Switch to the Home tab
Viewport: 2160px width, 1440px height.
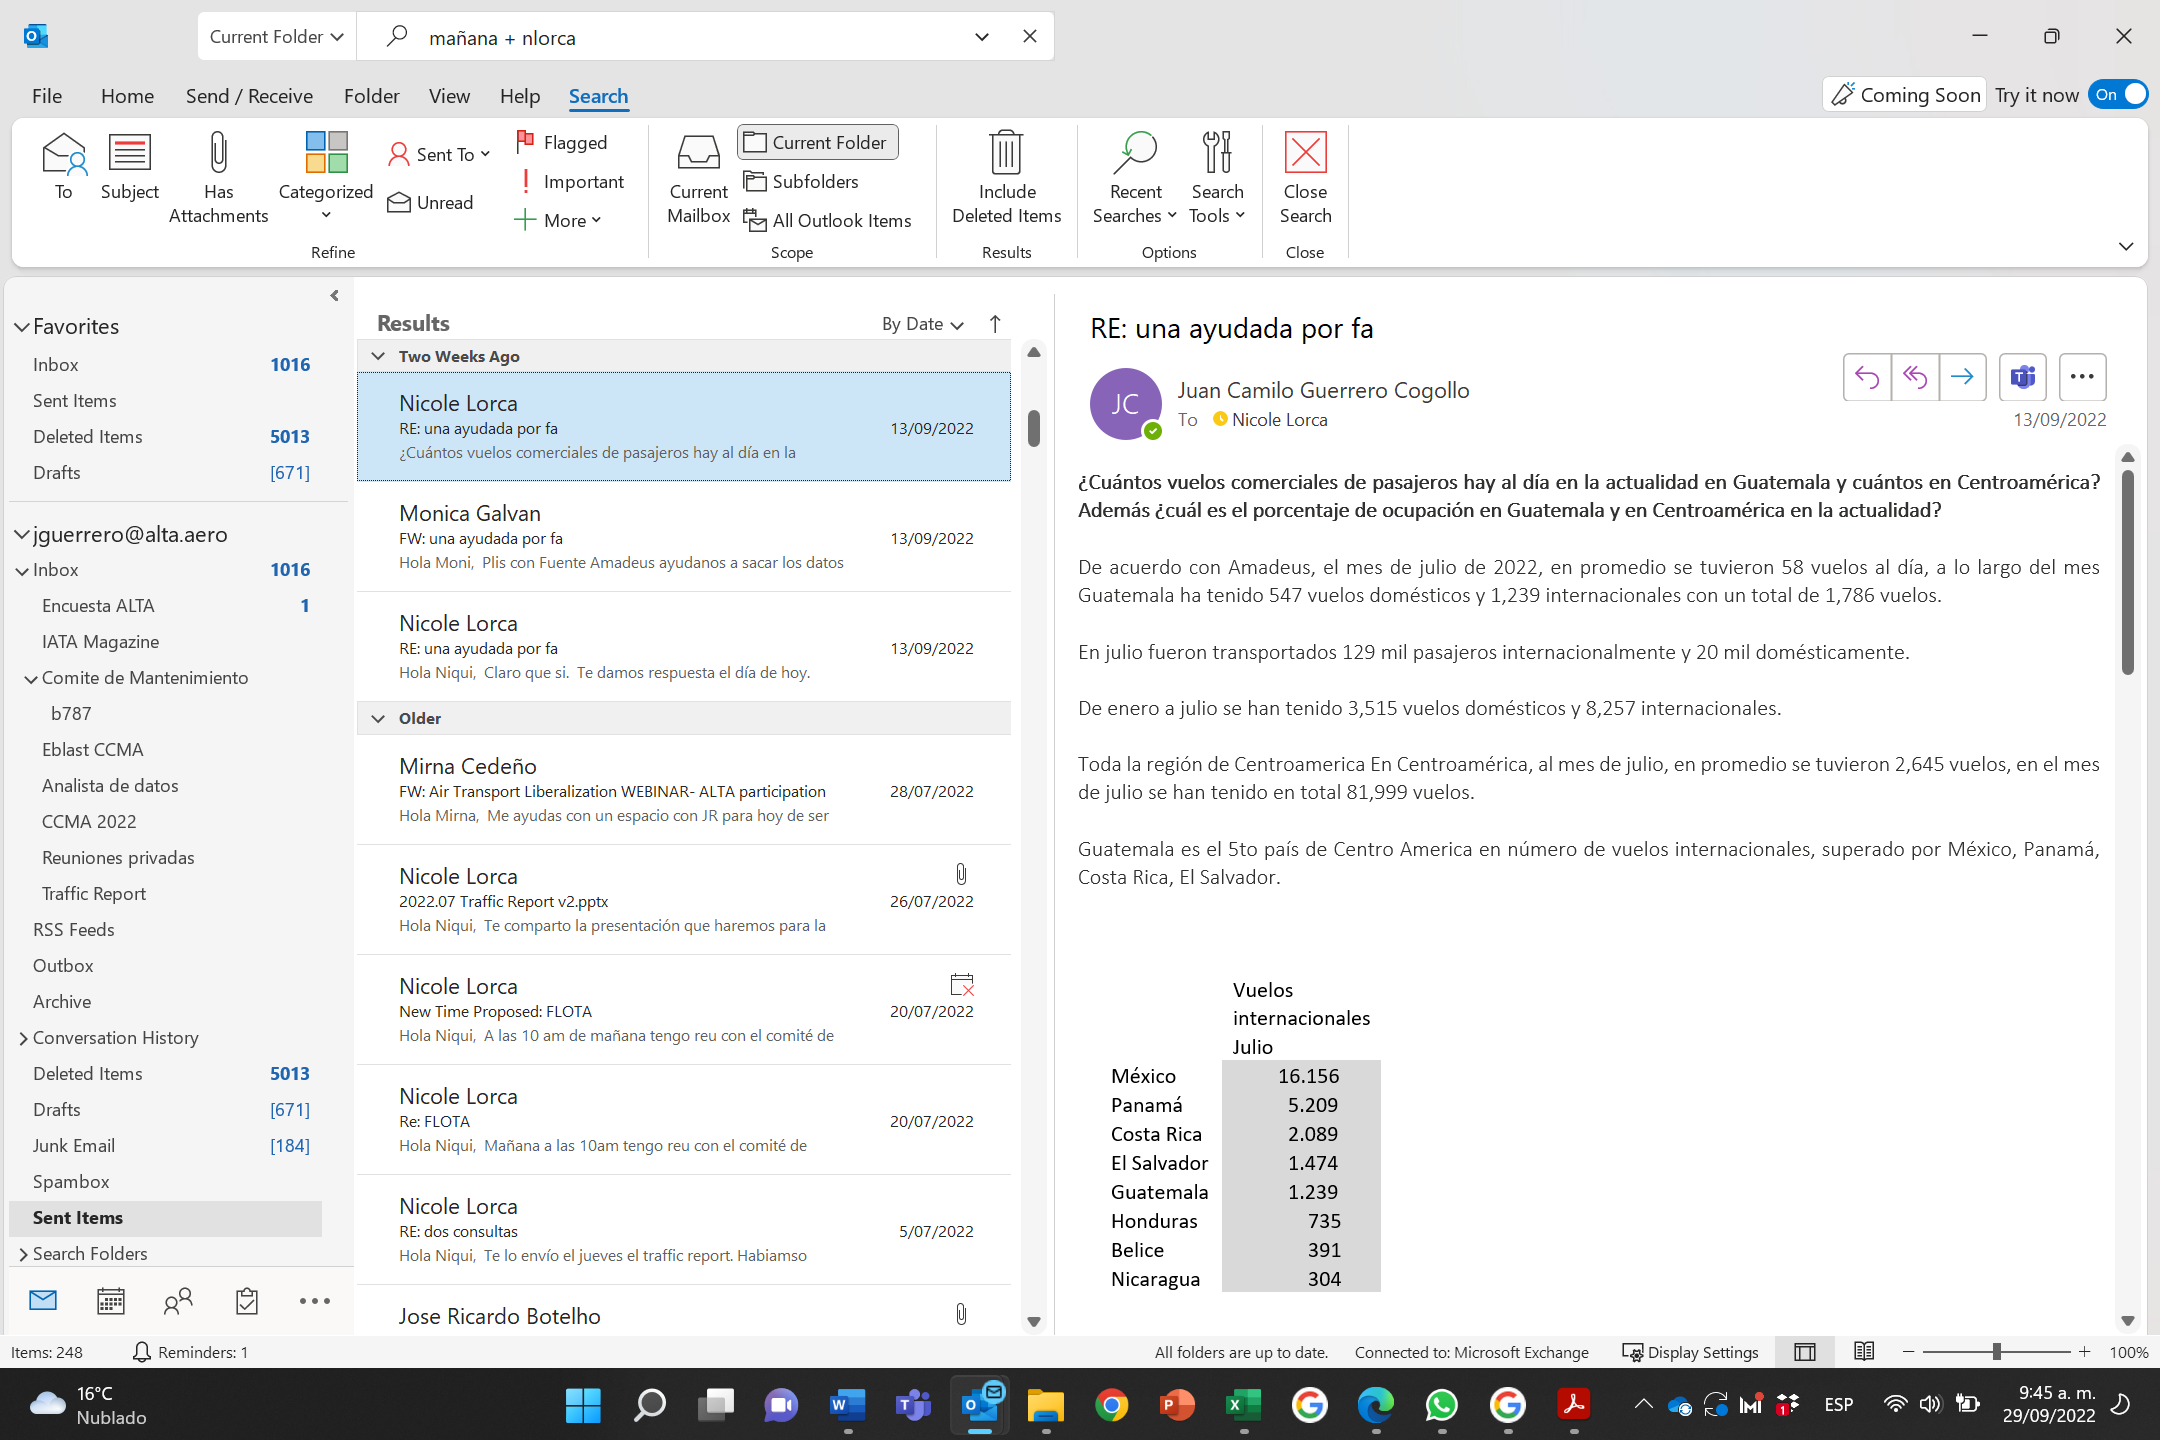(127, 96)
